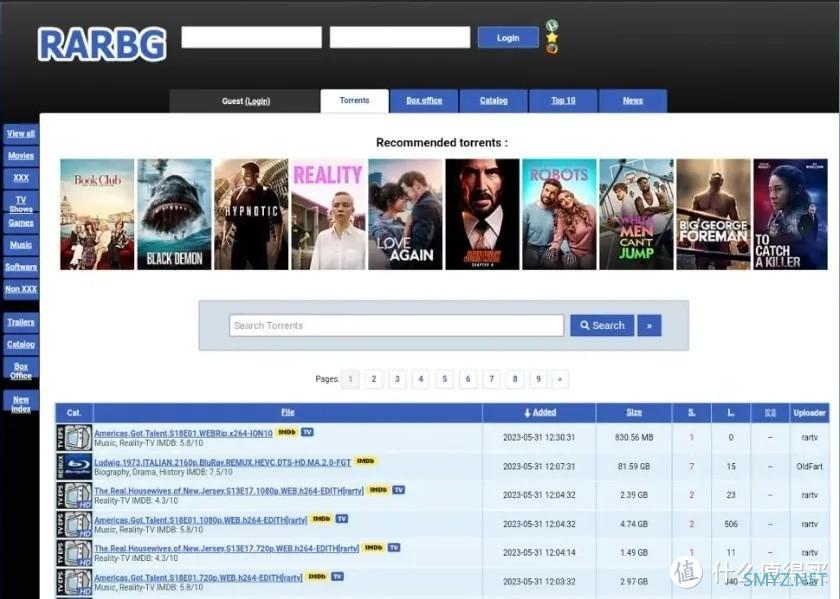Click IMDb badge on Americas.Got.Talent 1080p row
Image resolution: width=840 pixels, height=599 pixels.
click(321, 519)
